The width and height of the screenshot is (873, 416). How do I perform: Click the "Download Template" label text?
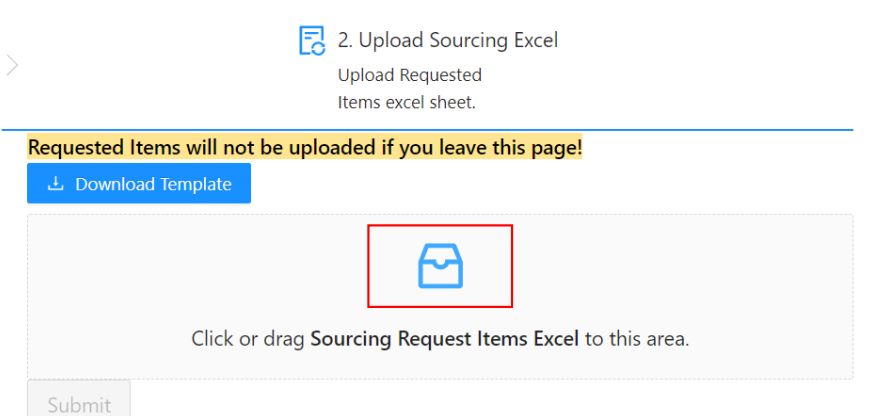[x=153, y=184]
